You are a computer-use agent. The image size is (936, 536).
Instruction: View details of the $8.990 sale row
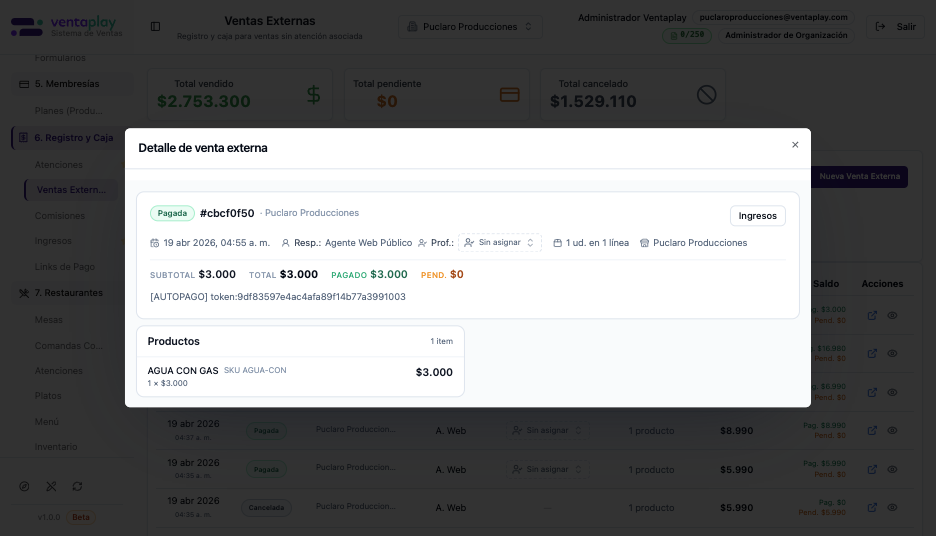click(892, 430)
